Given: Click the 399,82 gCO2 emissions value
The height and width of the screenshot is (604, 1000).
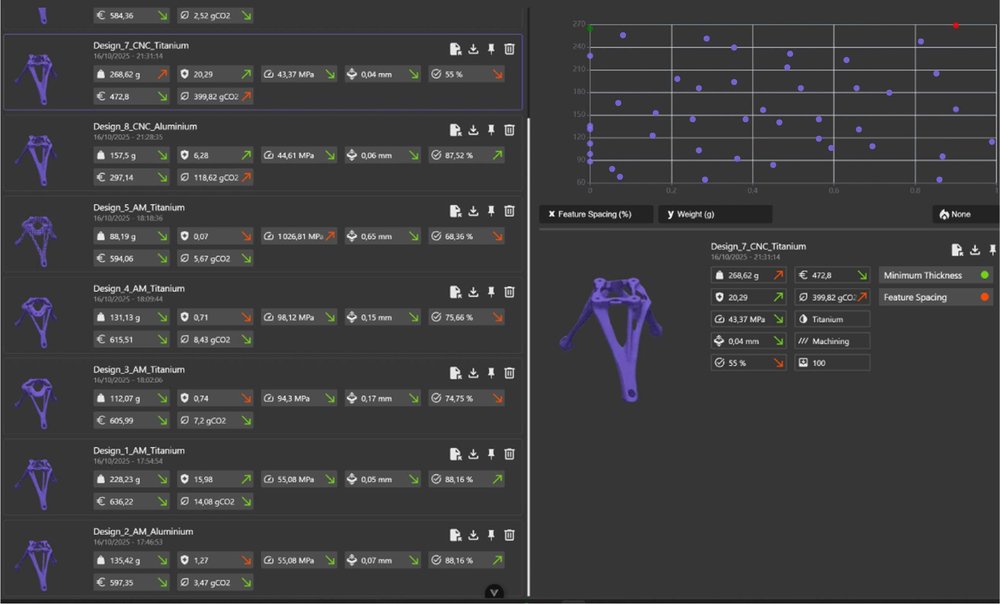Looking at the screenshot, I should (x=834, y=296).
